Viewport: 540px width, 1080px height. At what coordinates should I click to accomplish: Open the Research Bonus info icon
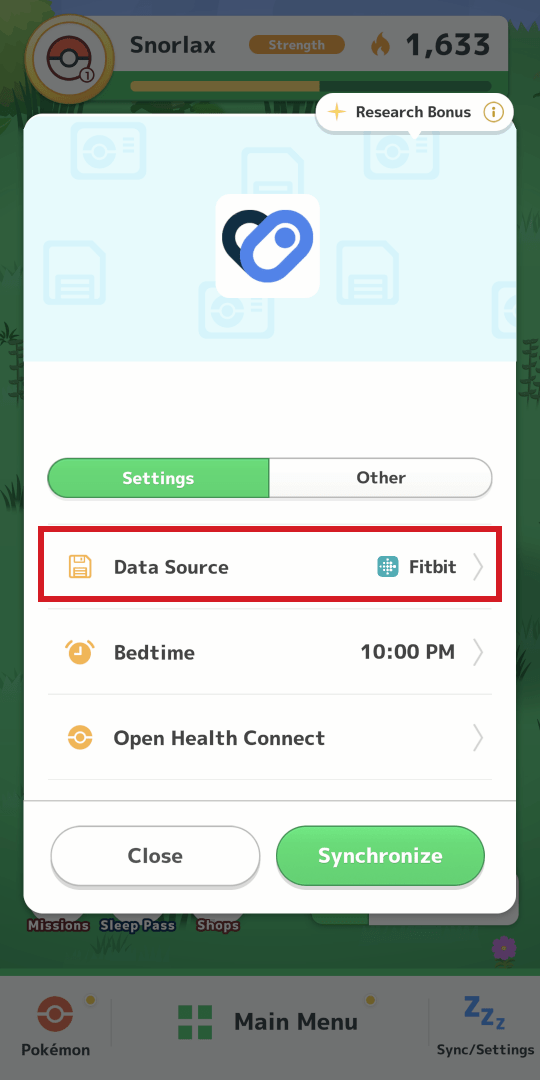point(493,112)
